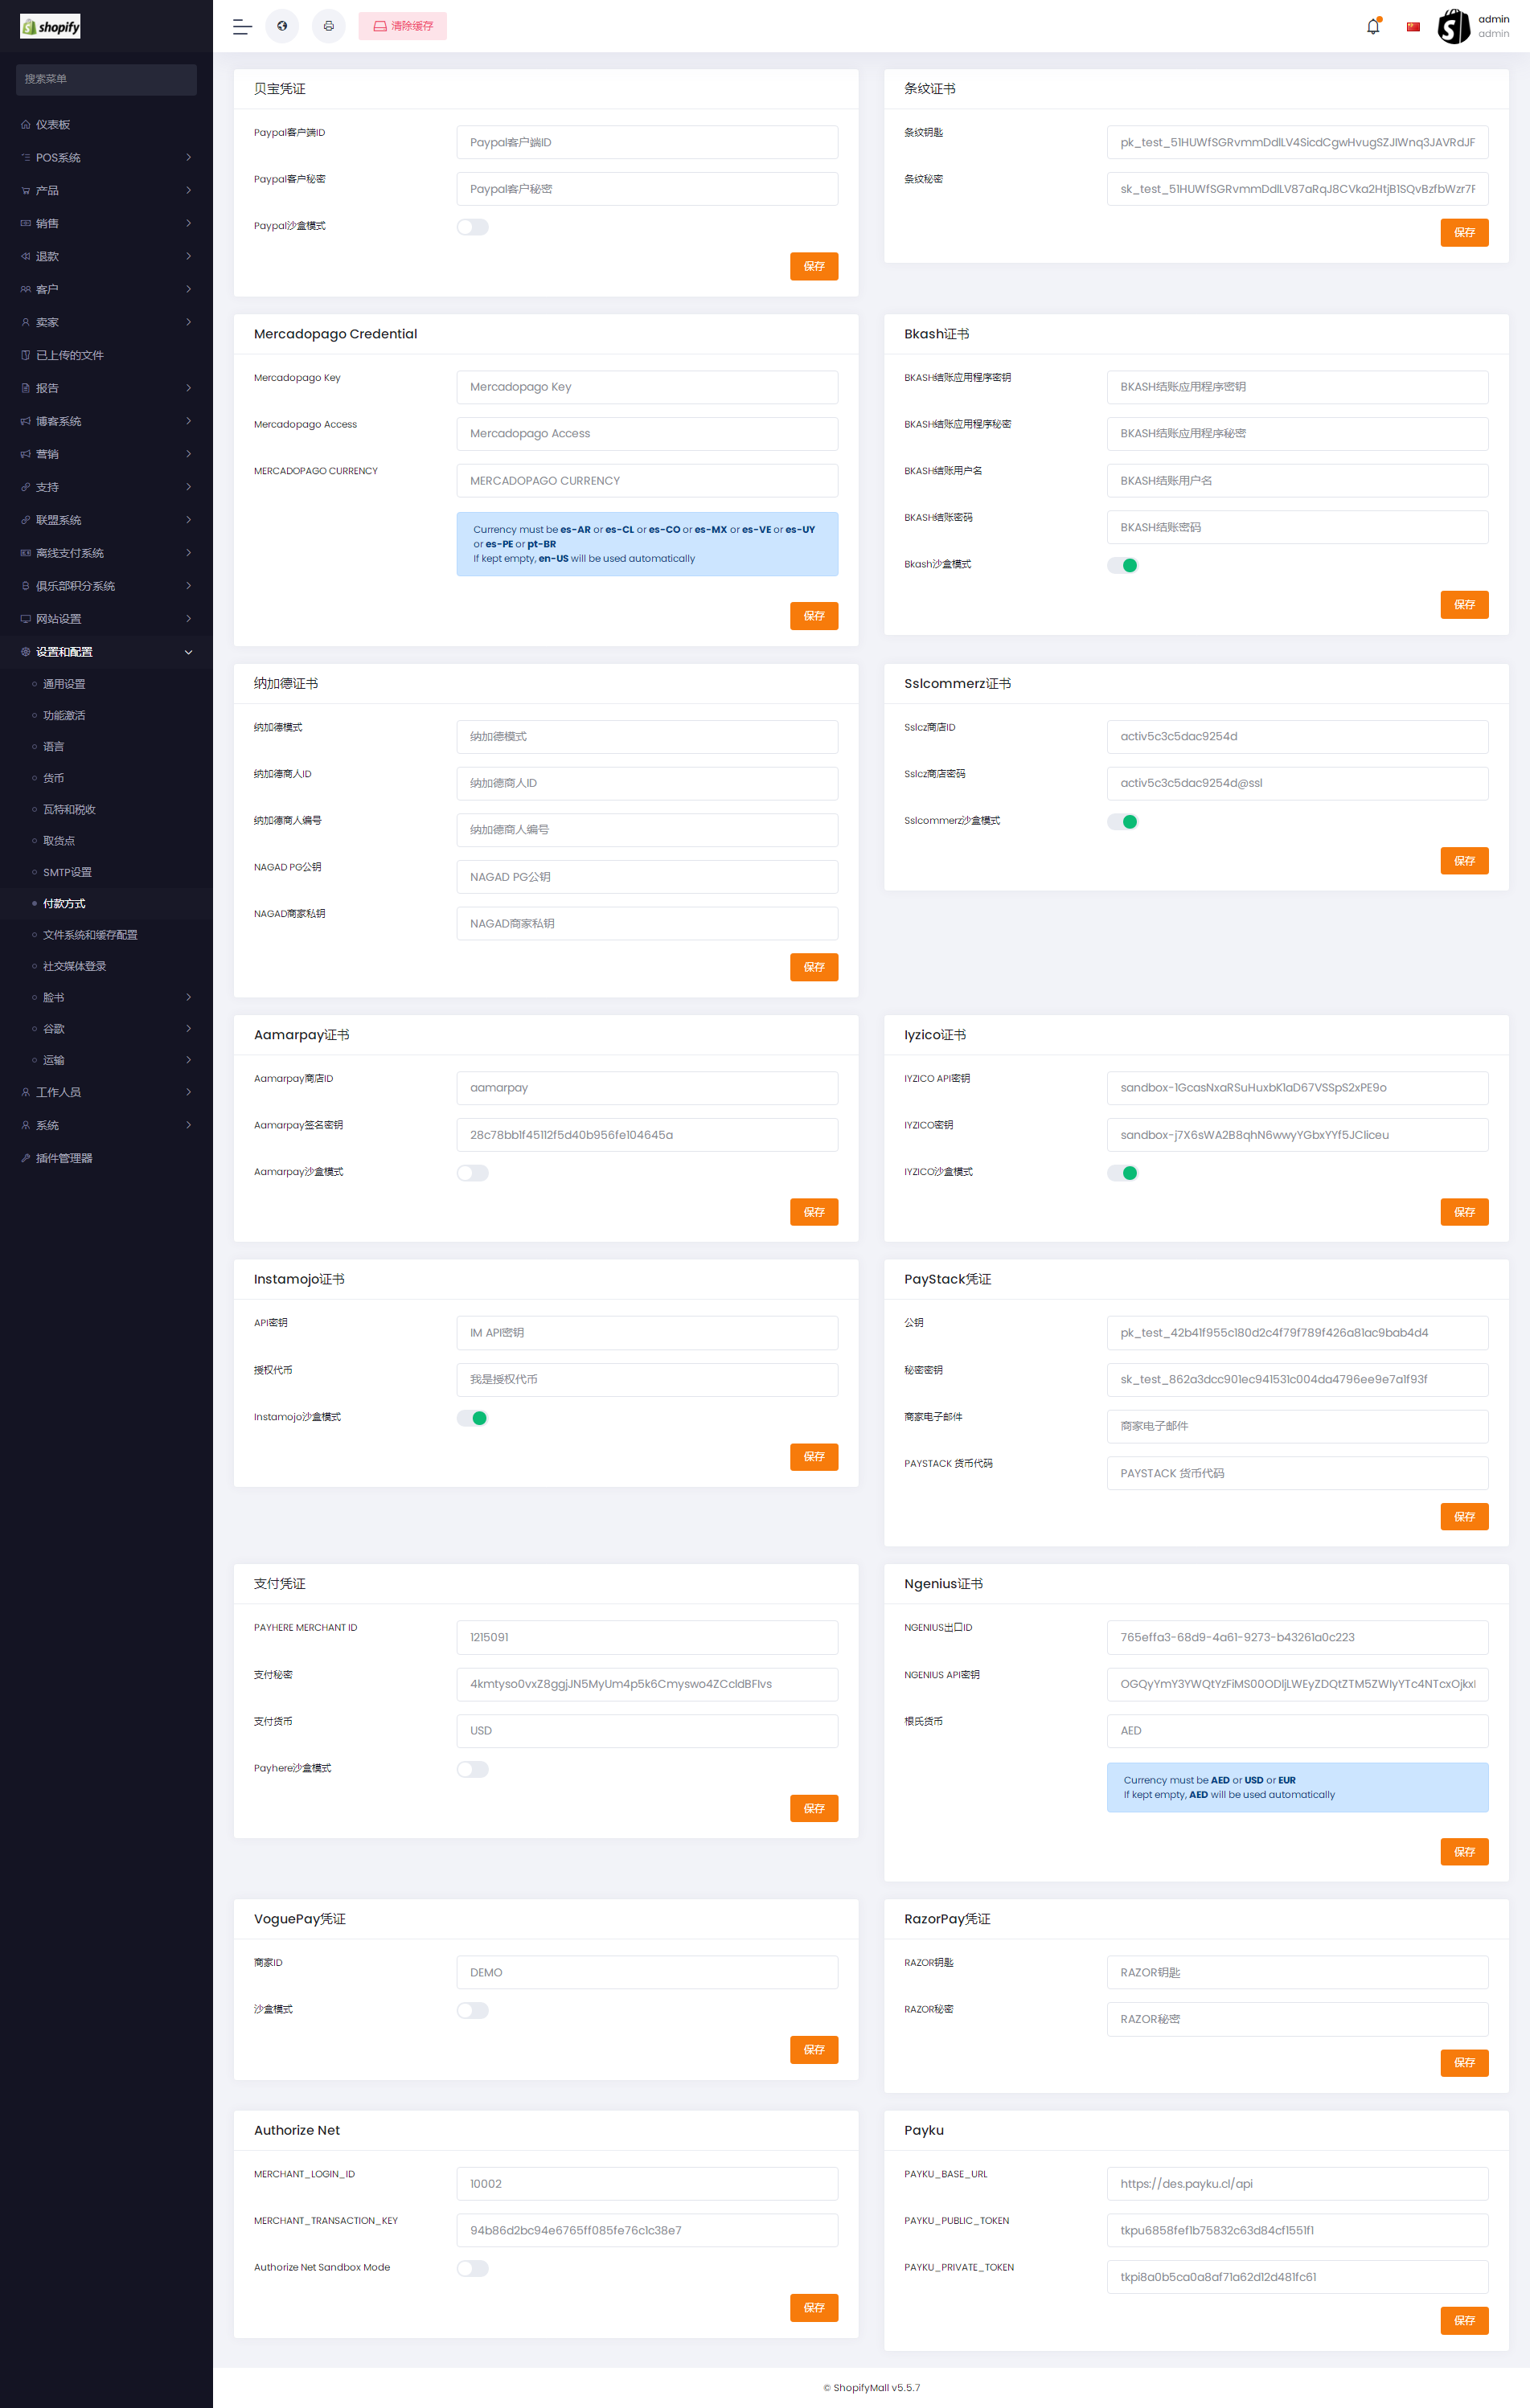1530x2408 pixels.
Task: Toggle the VoguePay 沙盒模式 switch
Action: (472, 2010)
